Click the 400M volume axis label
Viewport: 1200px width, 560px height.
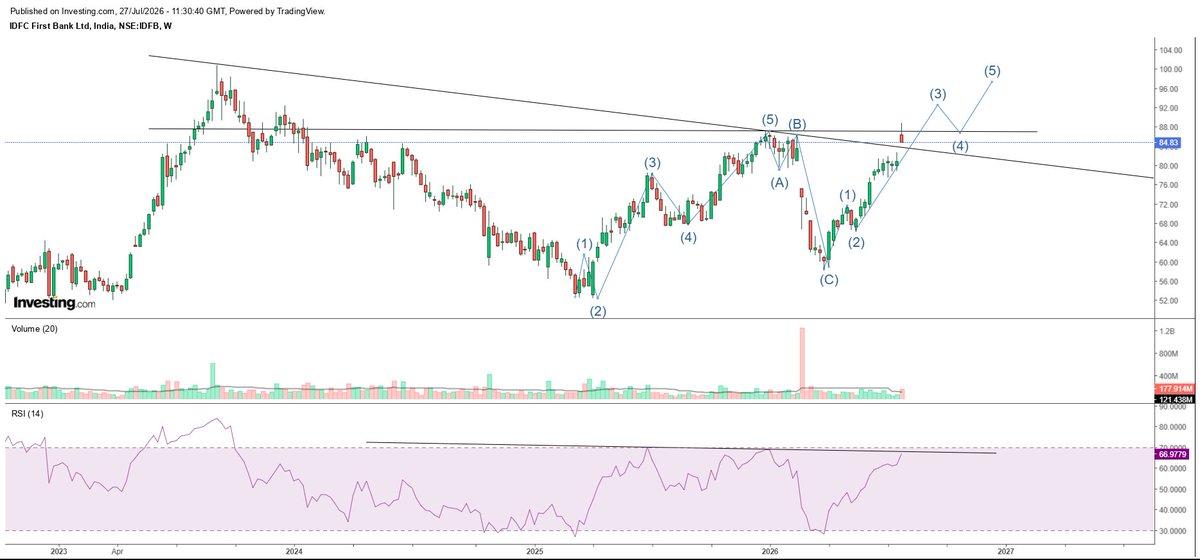coord(1167,378)
